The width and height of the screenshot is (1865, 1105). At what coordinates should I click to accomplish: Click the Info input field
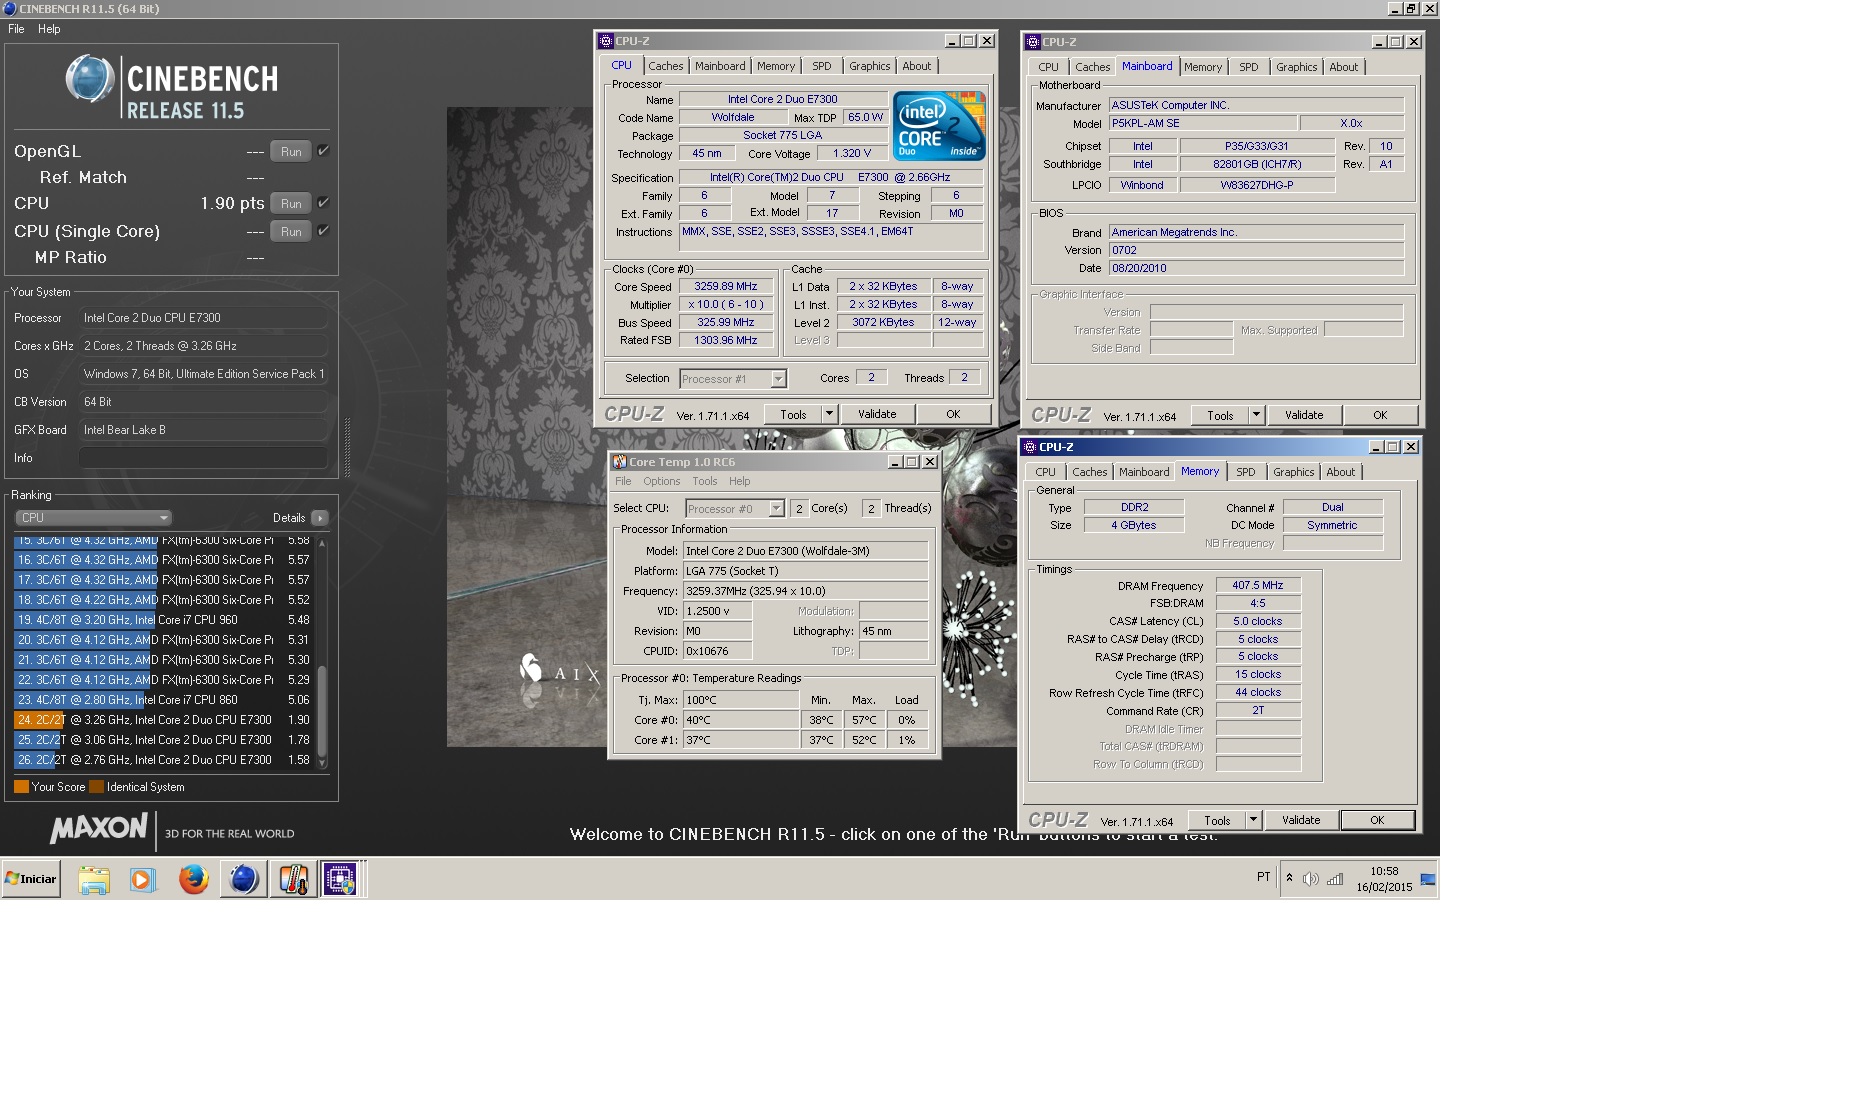click(203, 458)
